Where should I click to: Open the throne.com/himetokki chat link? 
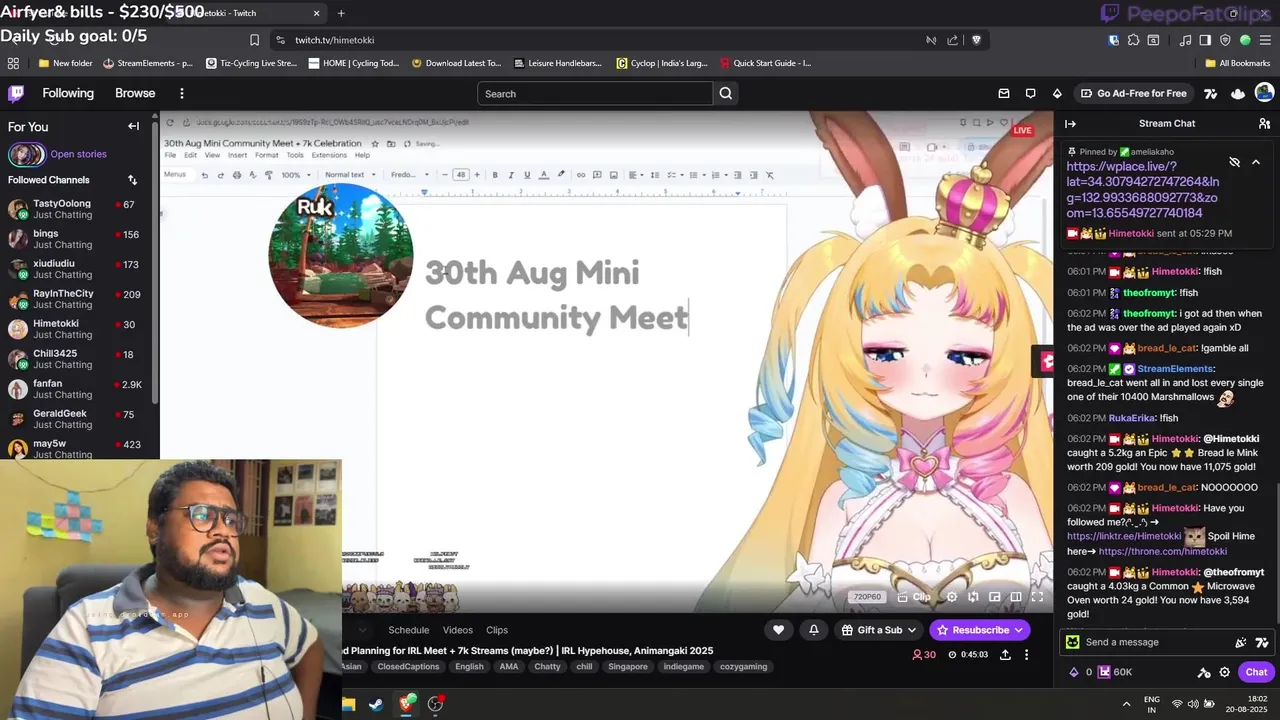click(x=1162, y=551)
